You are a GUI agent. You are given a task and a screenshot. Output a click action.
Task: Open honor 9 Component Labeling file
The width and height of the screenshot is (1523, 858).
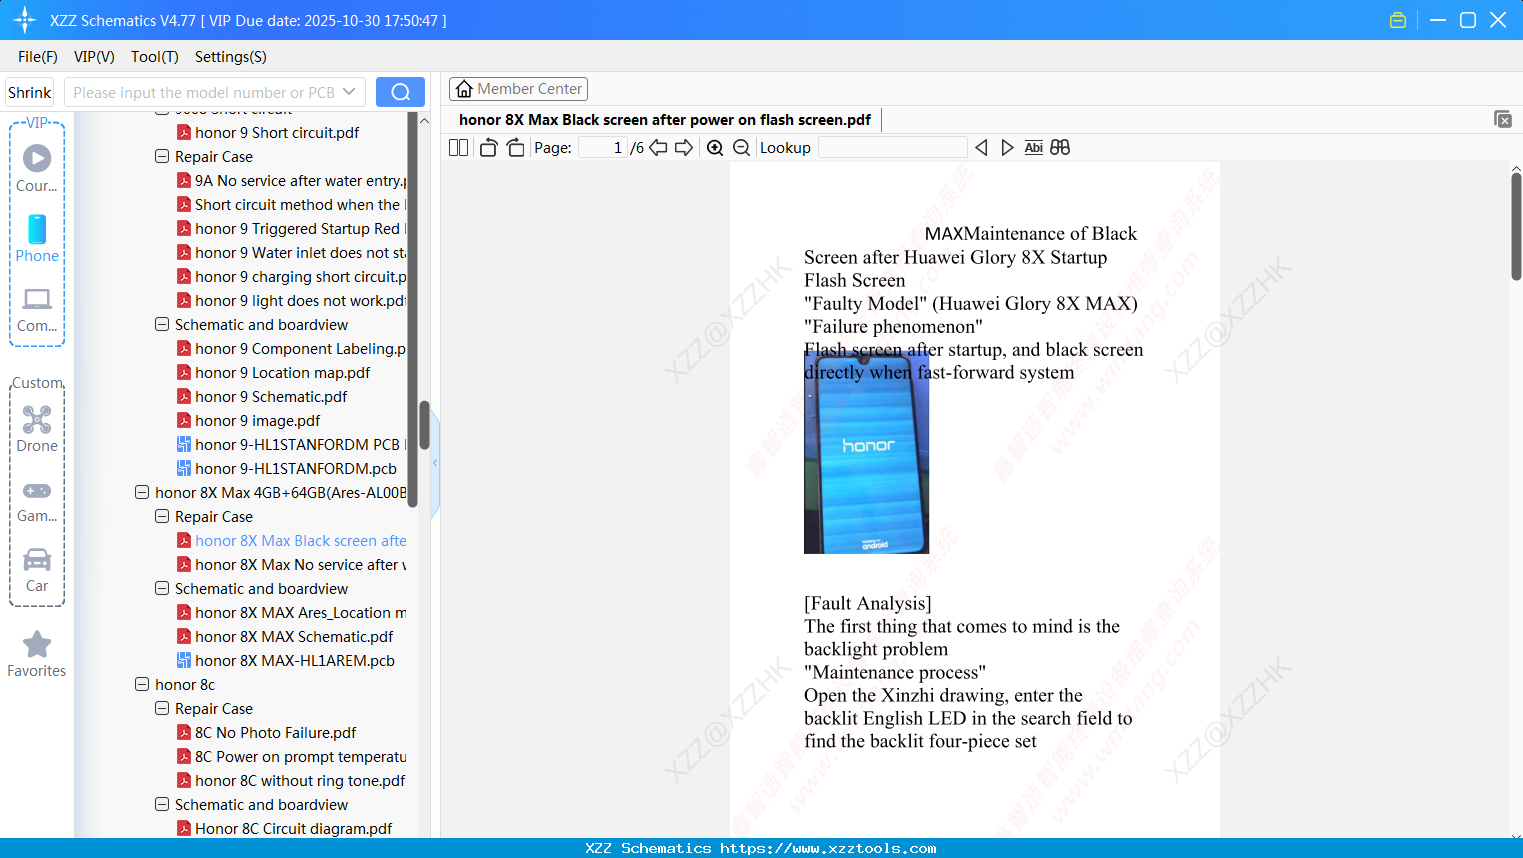click(291, 348)
